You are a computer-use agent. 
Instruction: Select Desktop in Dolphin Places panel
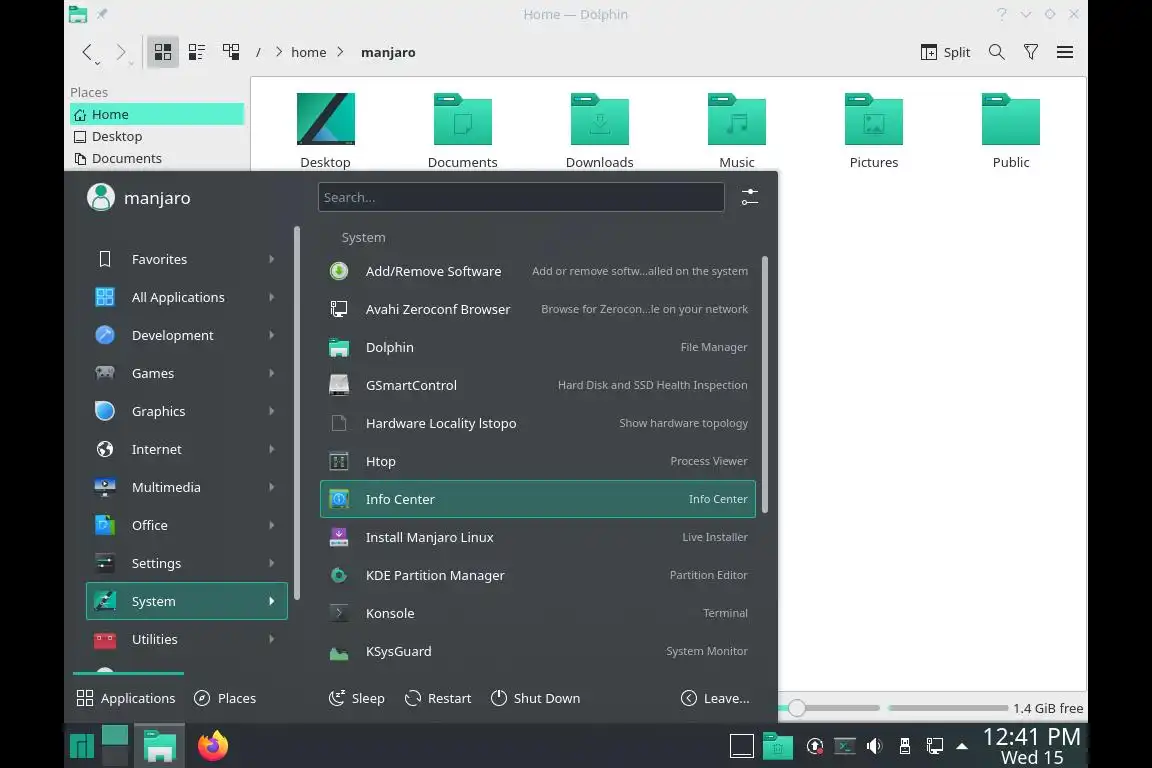[x=157, y=137]
